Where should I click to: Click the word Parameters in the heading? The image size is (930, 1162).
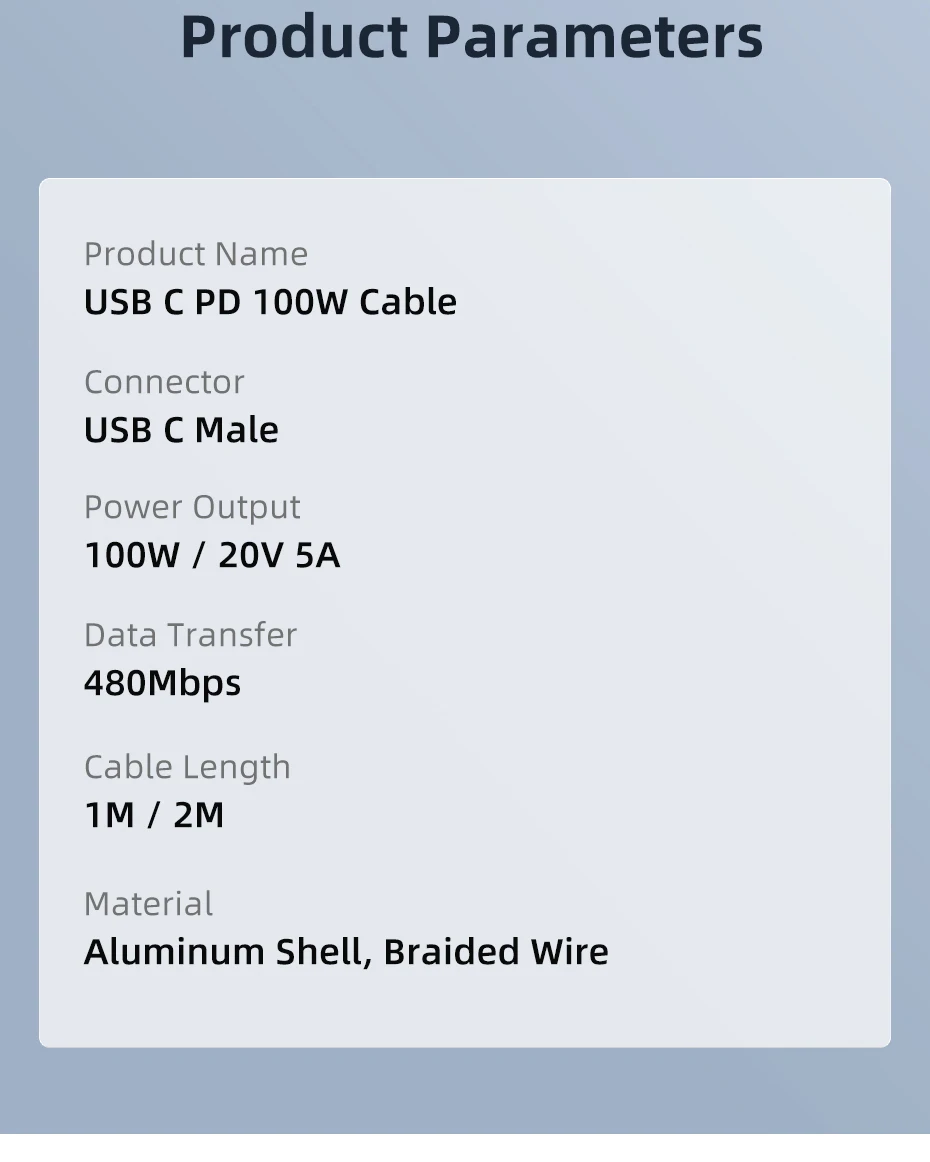[594, 37]
